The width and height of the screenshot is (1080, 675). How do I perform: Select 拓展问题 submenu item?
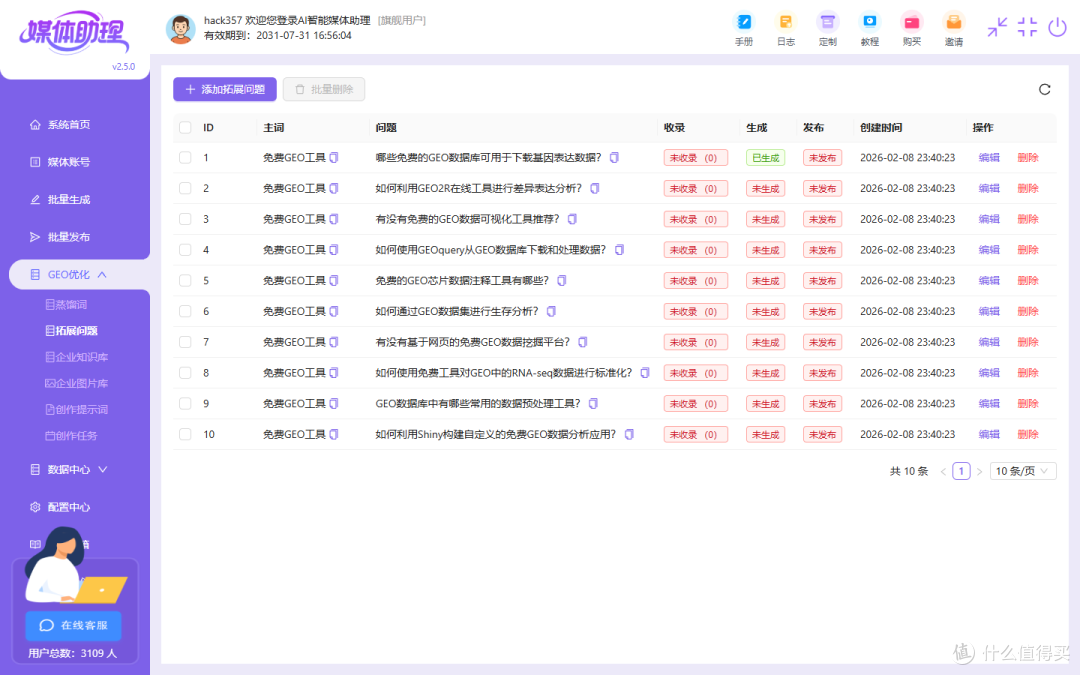pyautogui.click(x=72, y=331)
